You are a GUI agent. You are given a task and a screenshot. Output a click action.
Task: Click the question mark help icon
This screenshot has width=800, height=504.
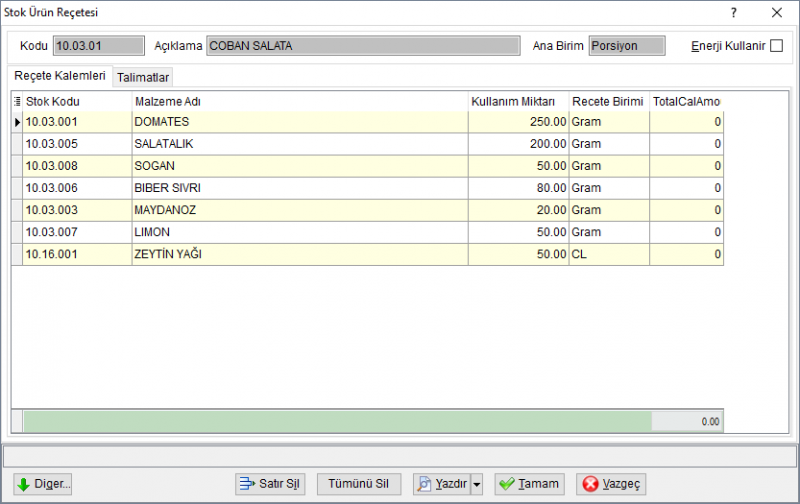point(734,12)
